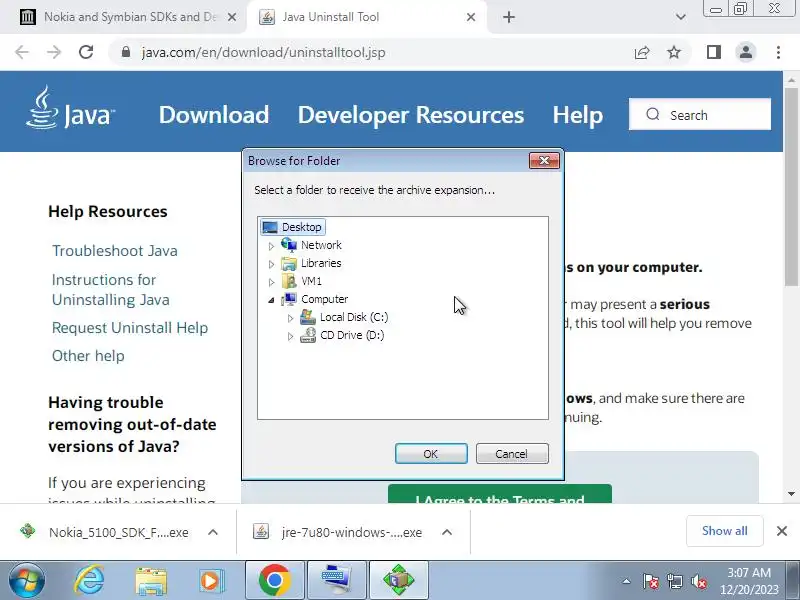The image size is (800, 600).
Task: Reload the current page
Action: click(86, 52)
